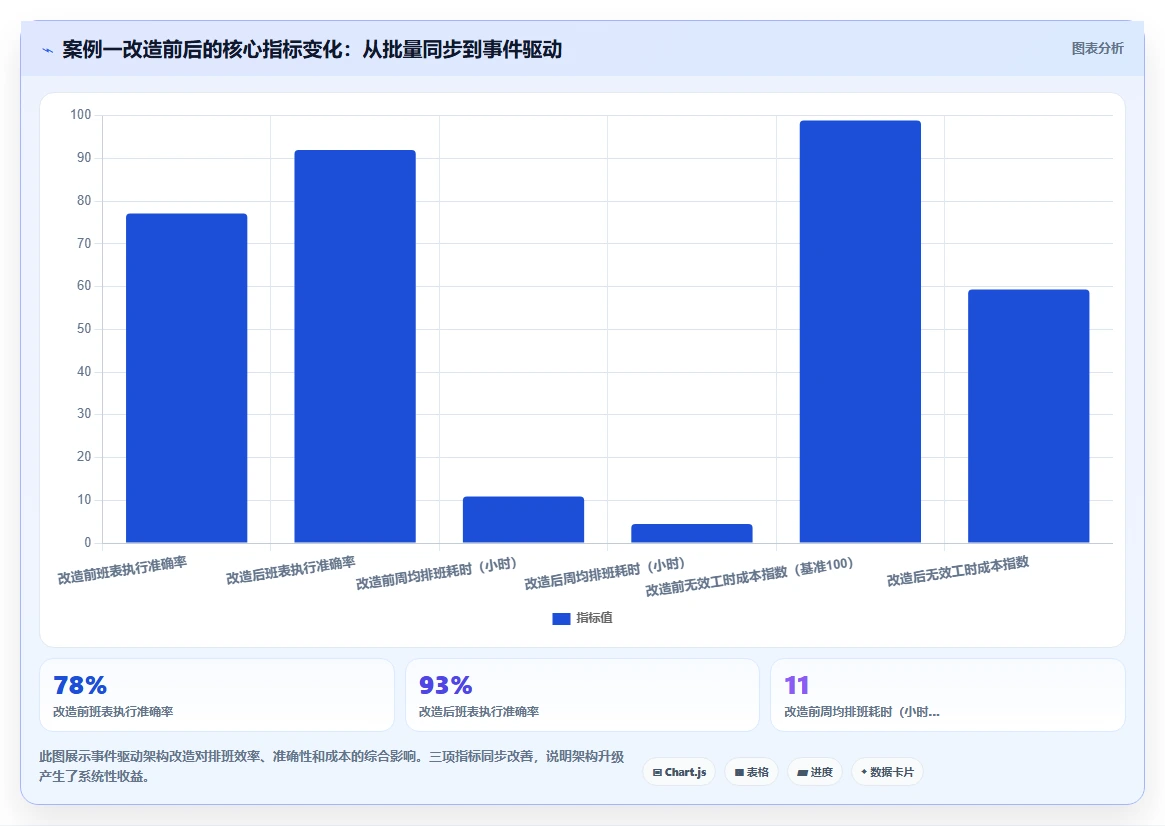Screen dimensions: 1165x826
Task: Click the 93% value text
Action: pyautogui.click(x=446, y=685)
